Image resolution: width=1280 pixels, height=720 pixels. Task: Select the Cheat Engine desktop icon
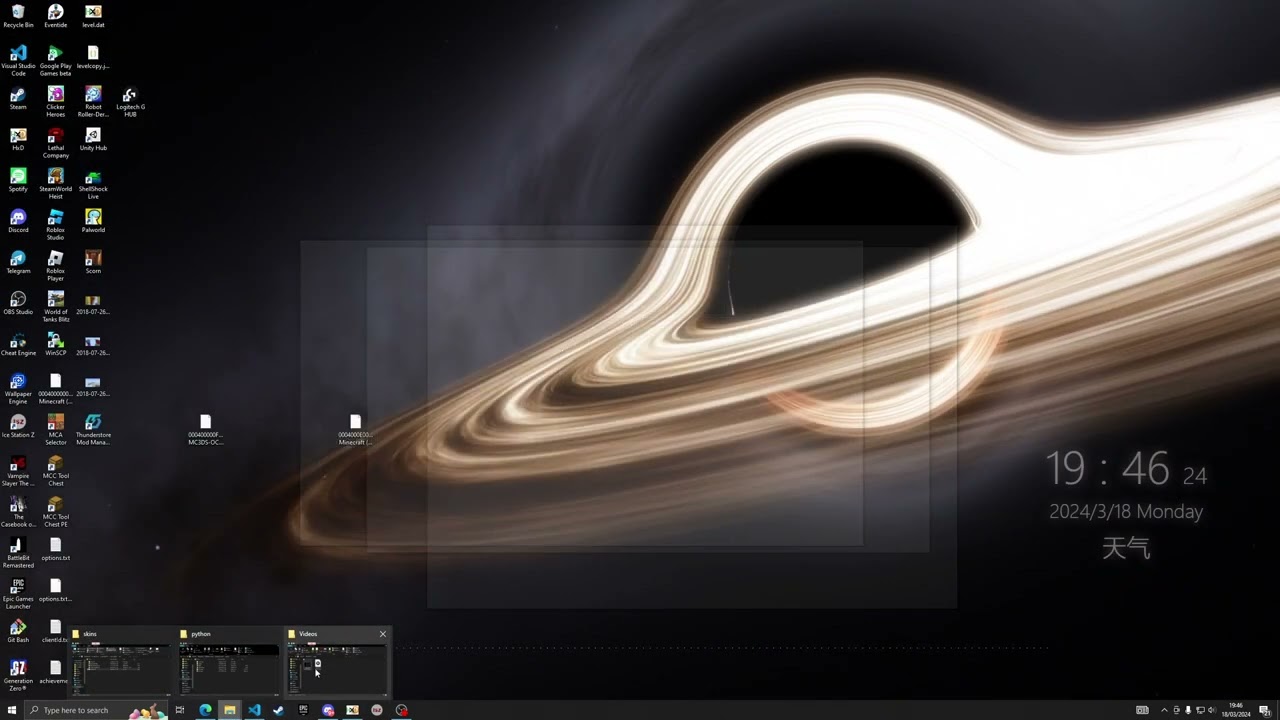(x=18, y=344)
